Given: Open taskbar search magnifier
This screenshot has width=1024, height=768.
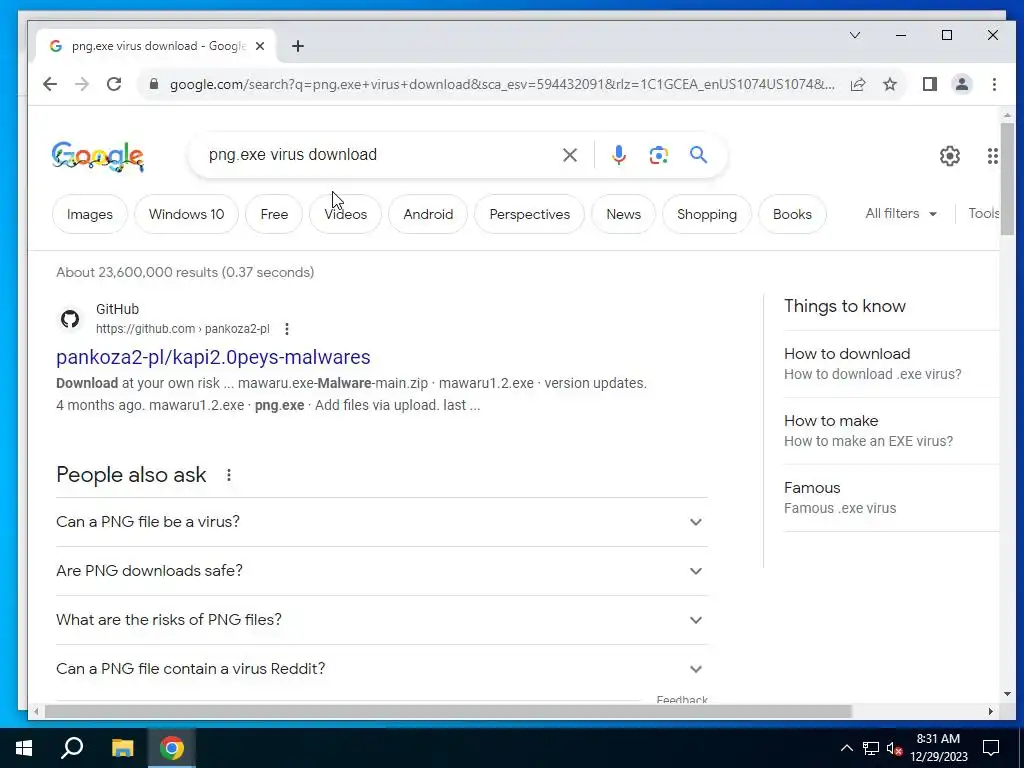Looking at the screenshot, I should (72, 748).
